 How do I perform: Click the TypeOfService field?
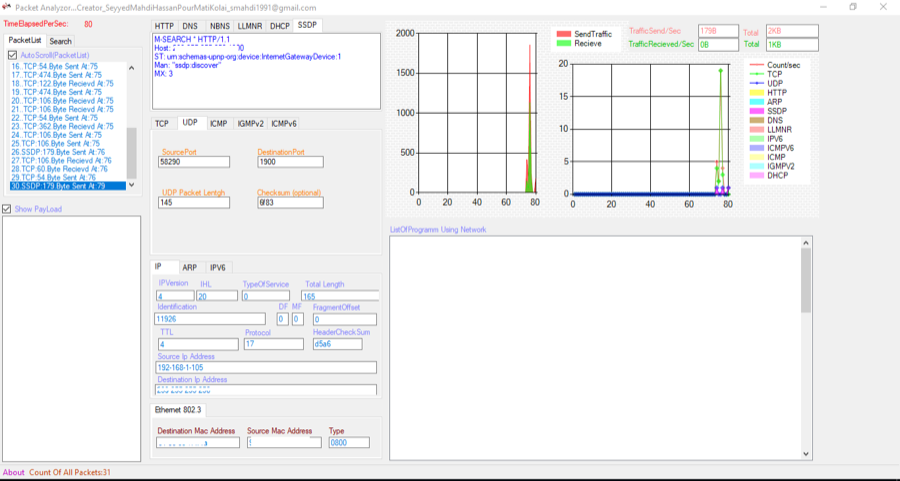266,296
